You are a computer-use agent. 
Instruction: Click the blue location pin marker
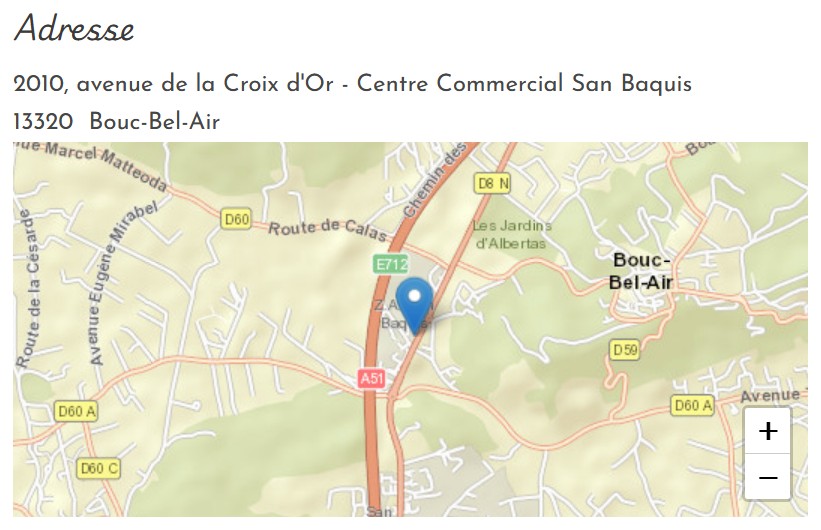[x=414, y=306]
